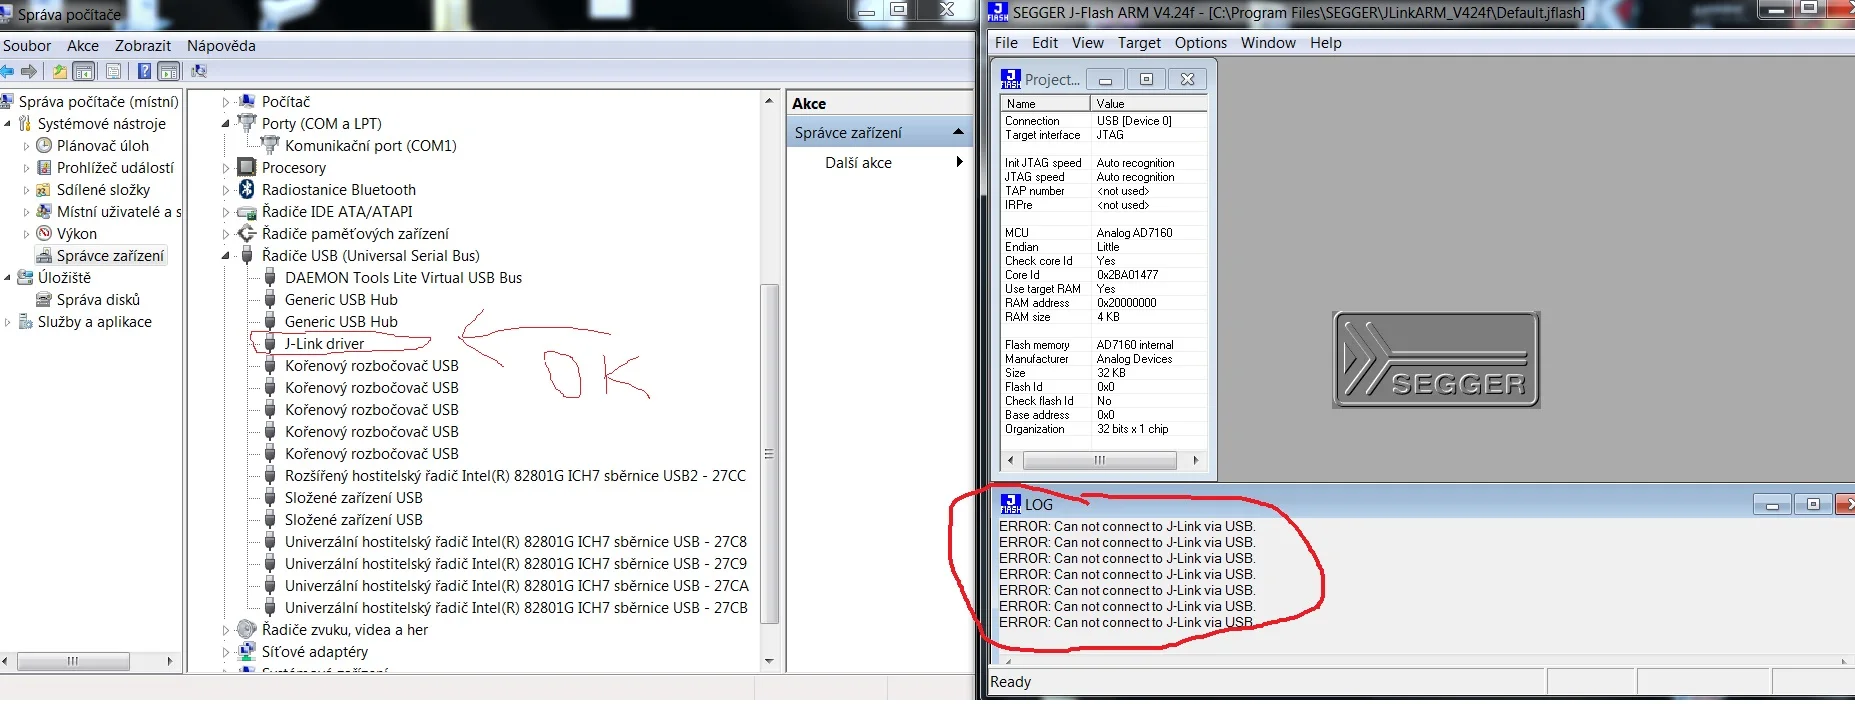The width and height of the screenshot is (1855, 704).
Task: Click the USB [Device 0] connection value
Action: [1134, 120]
